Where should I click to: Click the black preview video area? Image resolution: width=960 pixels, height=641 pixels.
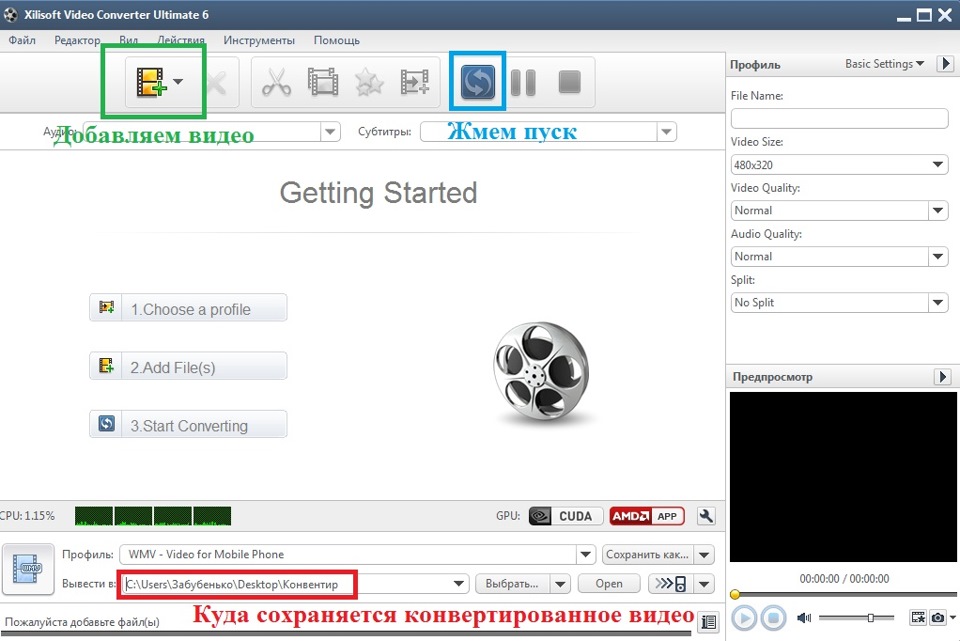click(843, 477)
